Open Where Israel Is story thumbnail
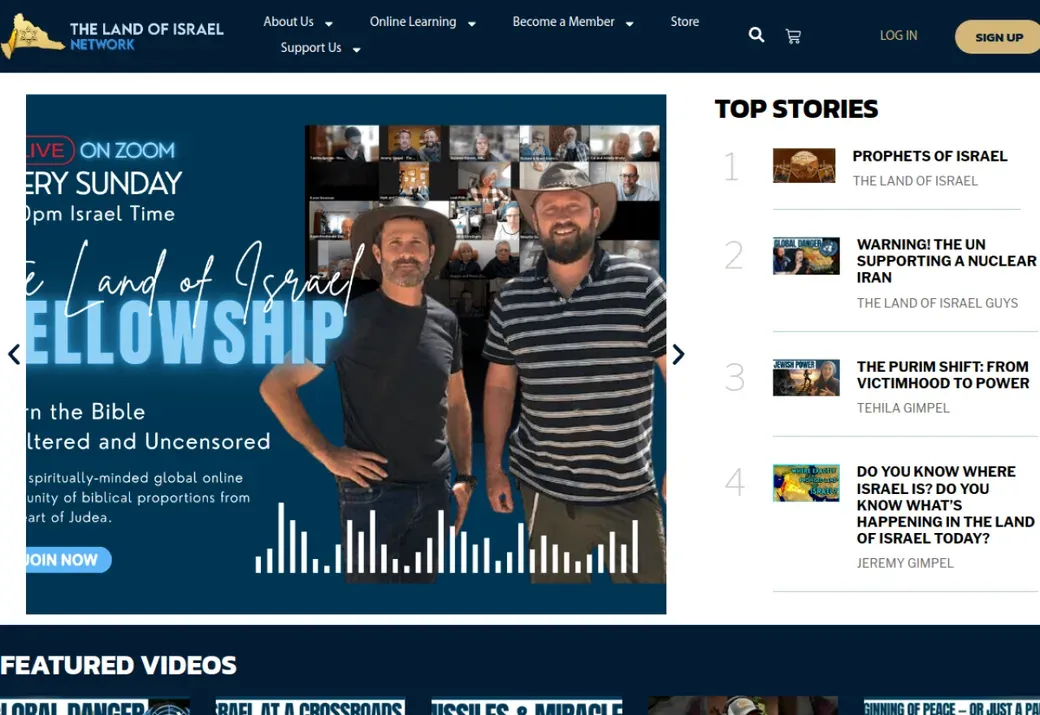Screen dimensions: 1040x715 806,483
